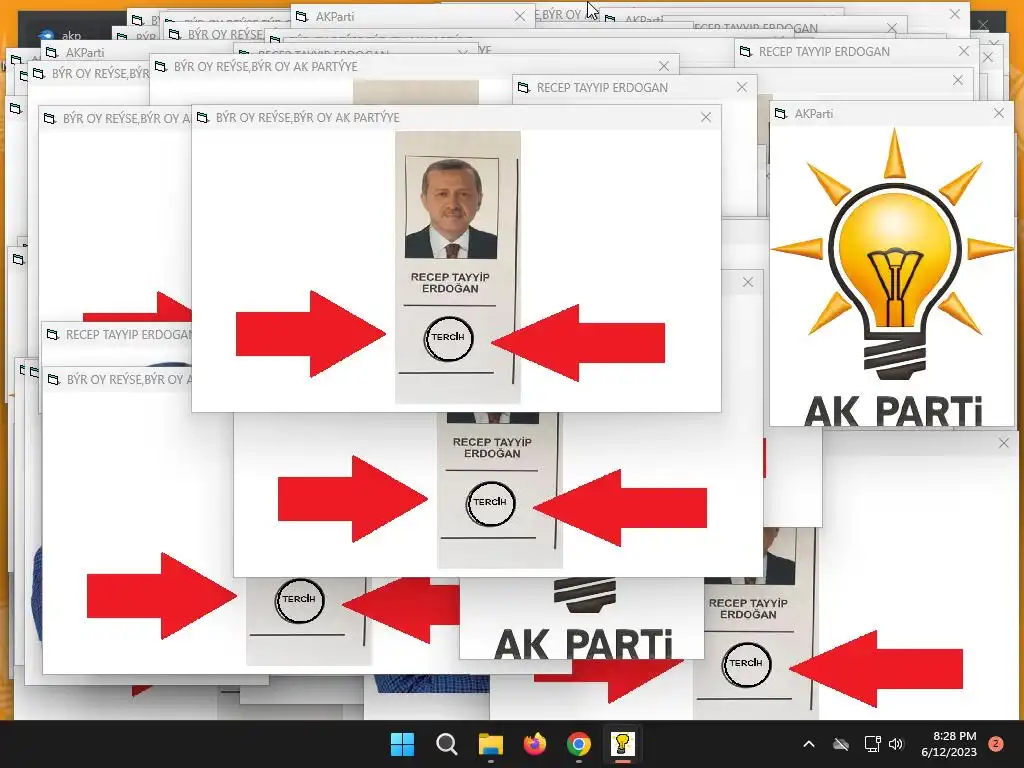The width and height of the screenshot is (1024, 768).
Task: Click Erdogan portrait in the frontmost window
Action: point(451,208)
